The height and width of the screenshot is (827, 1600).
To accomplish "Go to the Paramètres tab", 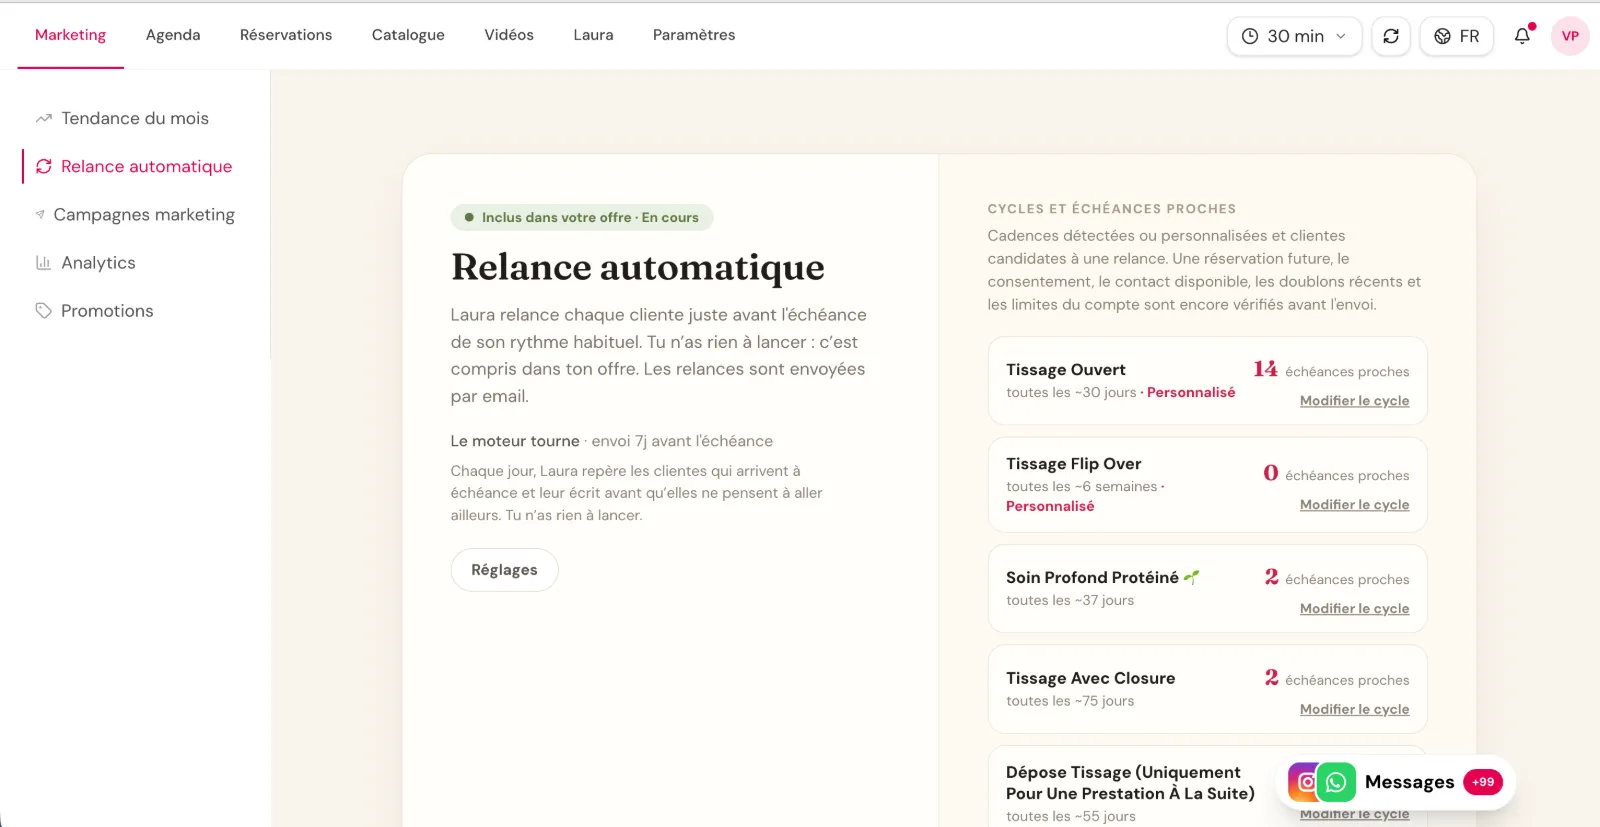I will pos(694,35).
